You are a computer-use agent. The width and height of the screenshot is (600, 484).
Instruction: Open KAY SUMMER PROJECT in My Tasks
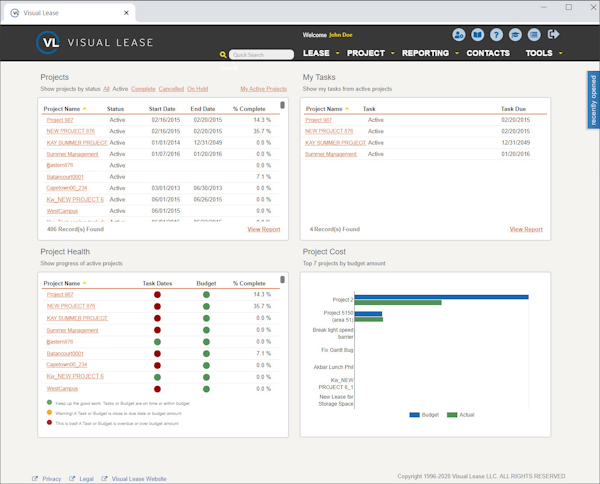point(336,143)
